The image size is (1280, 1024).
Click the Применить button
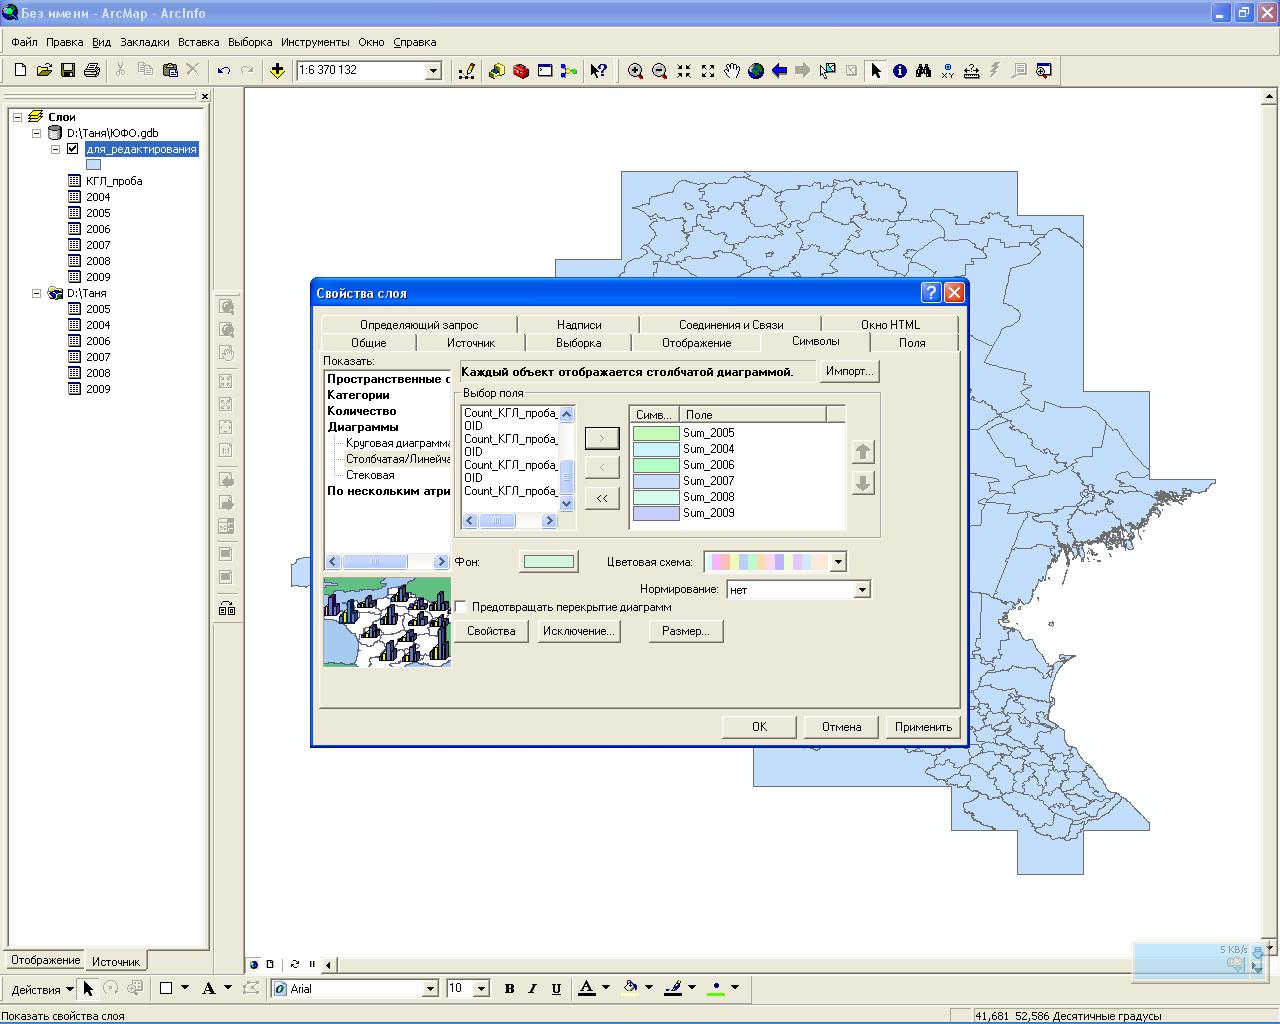coord(922,727)
